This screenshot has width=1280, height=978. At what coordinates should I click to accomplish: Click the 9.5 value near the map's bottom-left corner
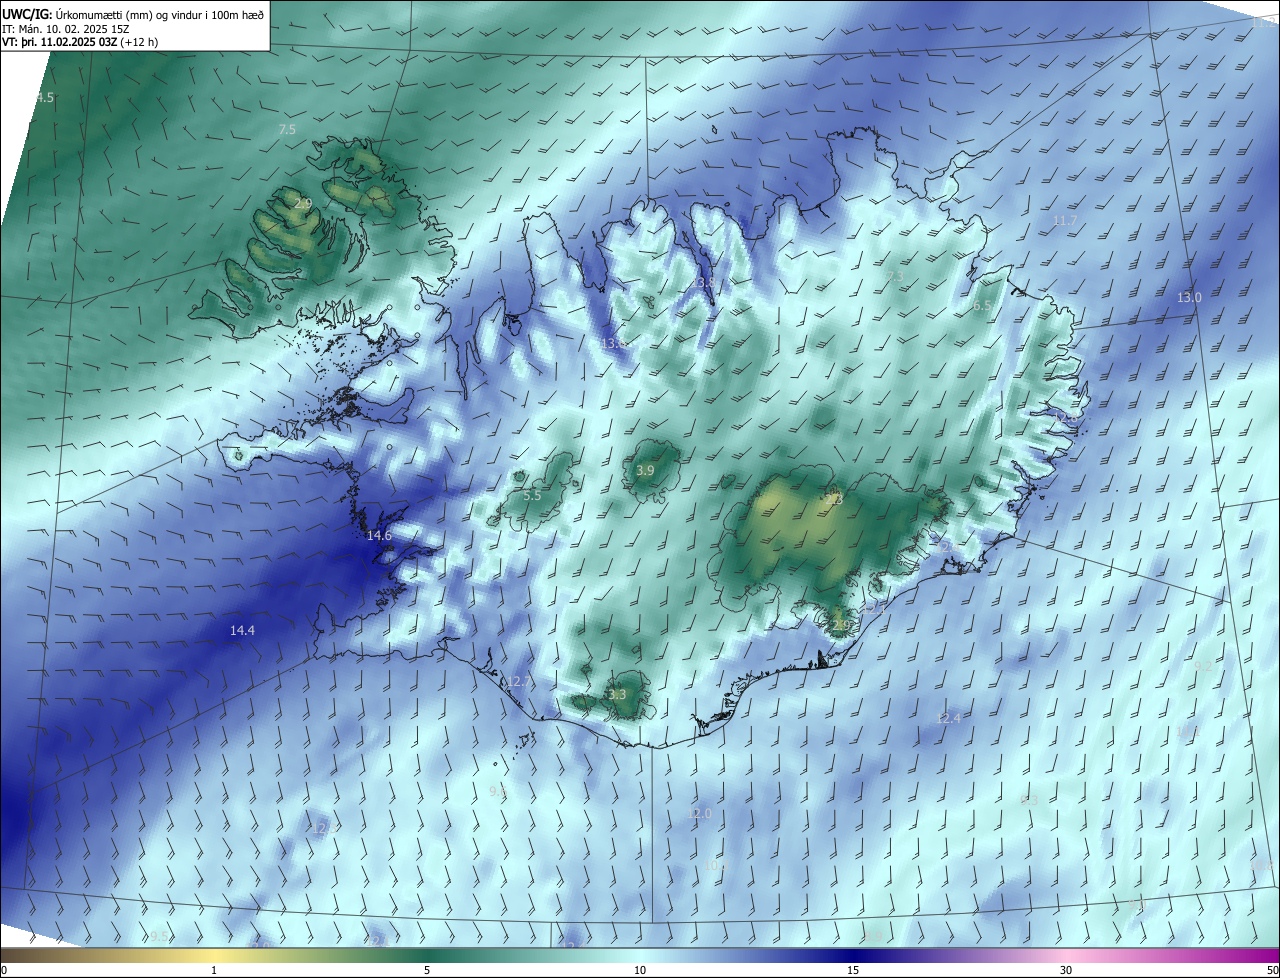click(x=159, y=936)
